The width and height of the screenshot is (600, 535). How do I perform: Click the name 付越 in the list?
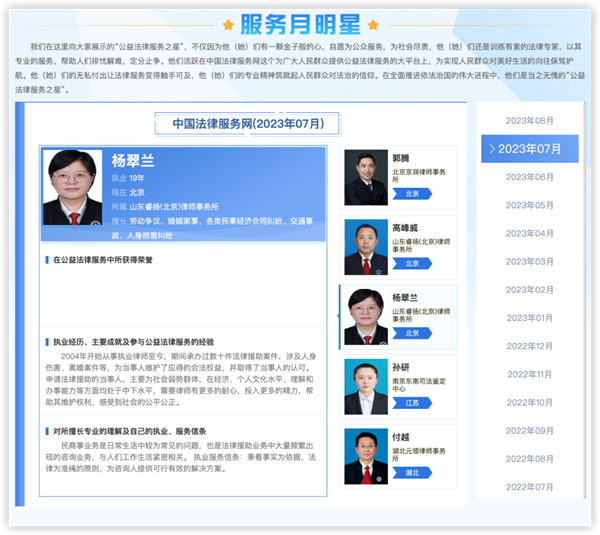point(401,437)
